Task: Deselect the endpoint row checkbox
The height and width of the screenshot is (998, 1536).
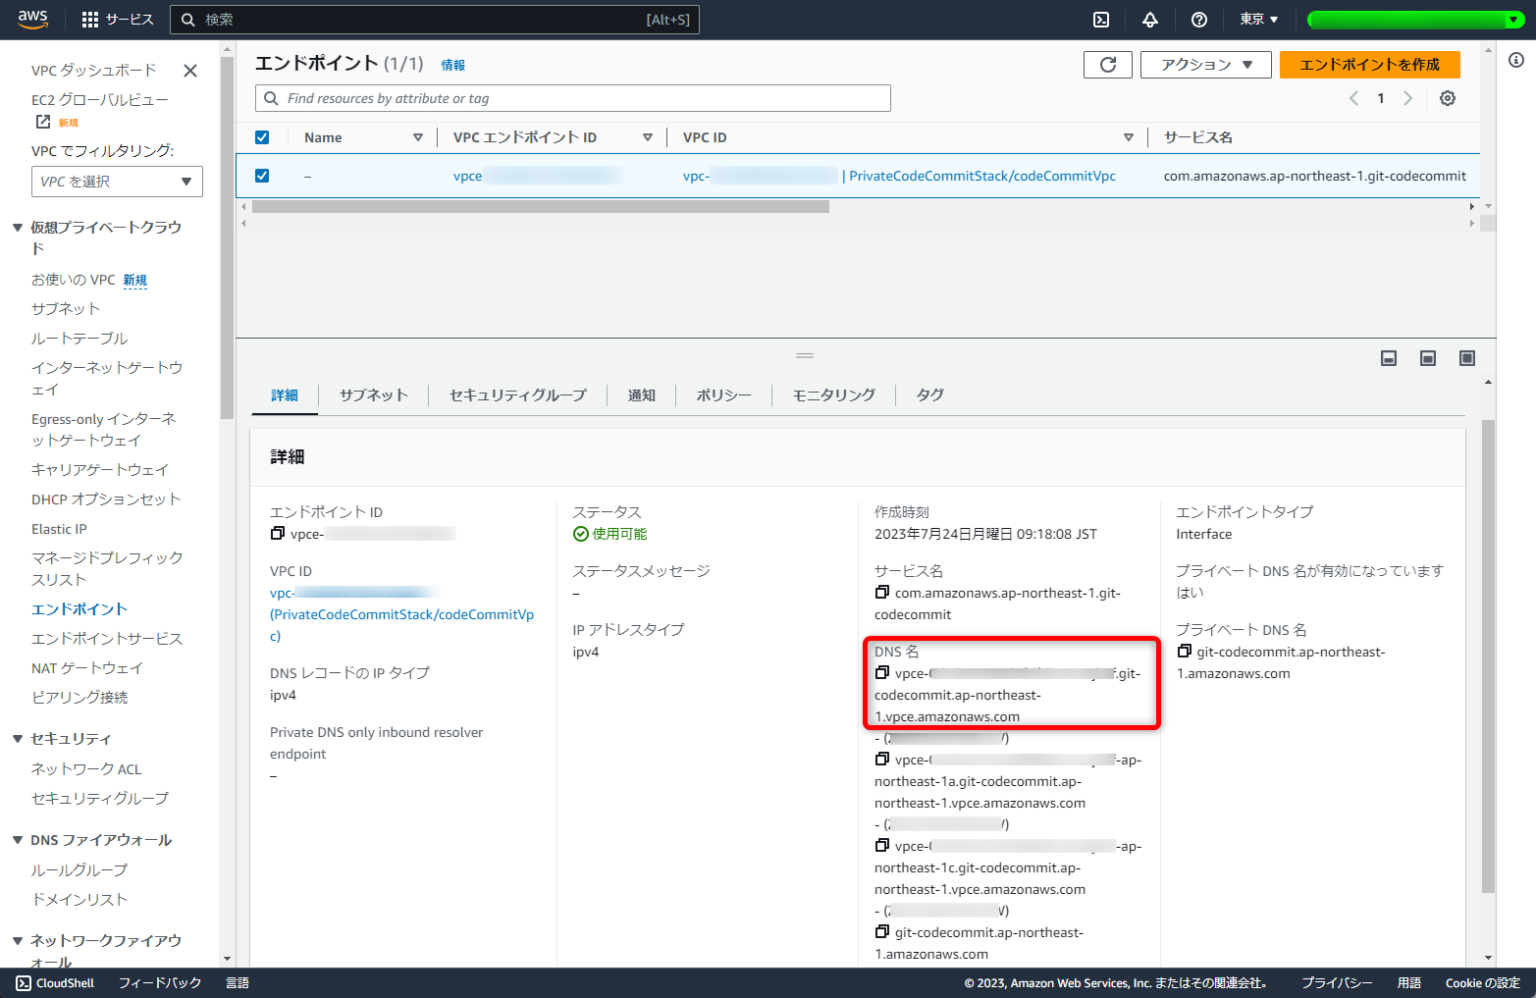Action: 261,175
